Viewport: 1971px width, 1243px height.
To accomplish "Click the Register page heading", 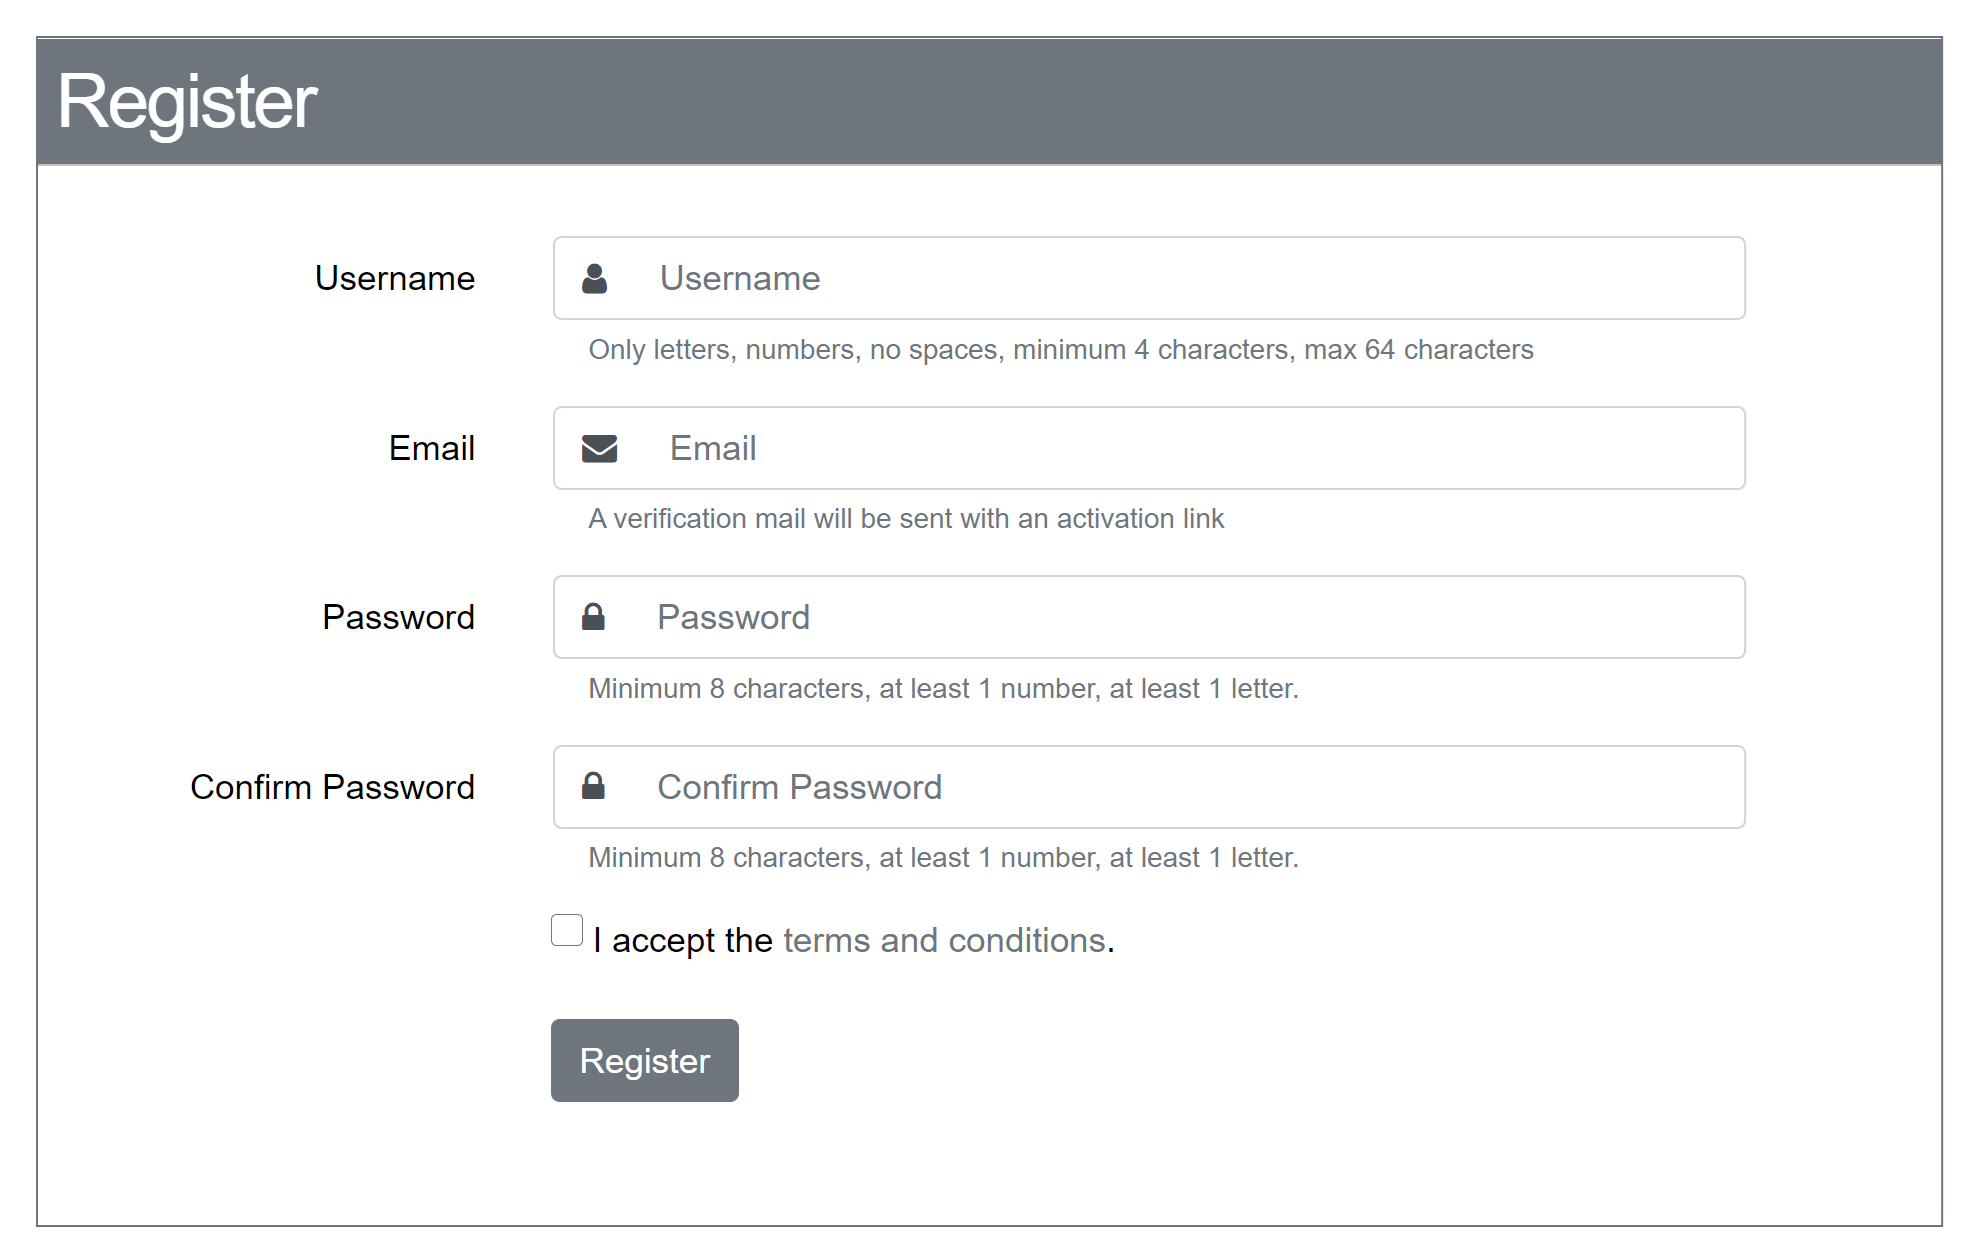I will [187, 102].
